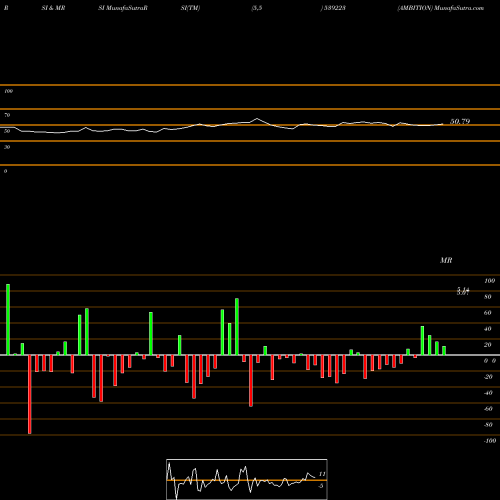Screen dimensions: 500x500
Task: Click the MR axis label -60
Action: click(488, 409)
